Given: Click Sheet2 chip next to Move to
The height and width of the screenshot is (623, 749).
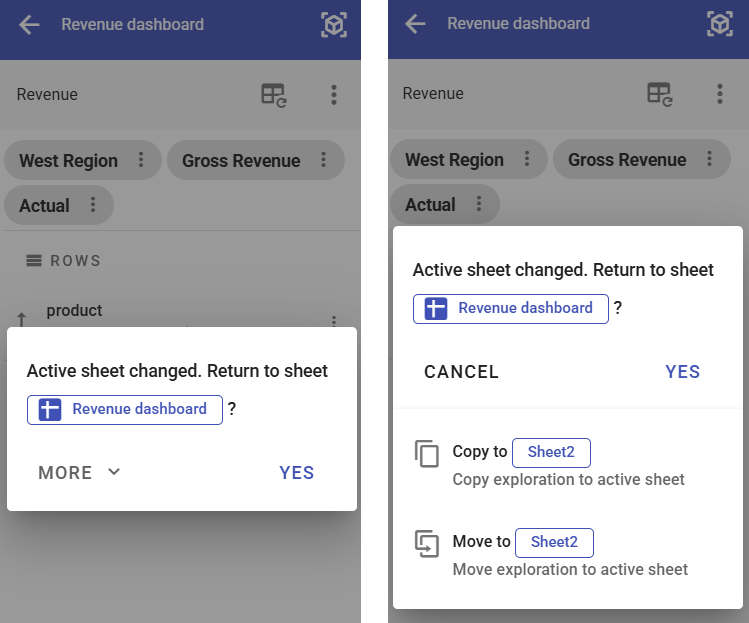Looking at the screenshot, I should 554,542.
